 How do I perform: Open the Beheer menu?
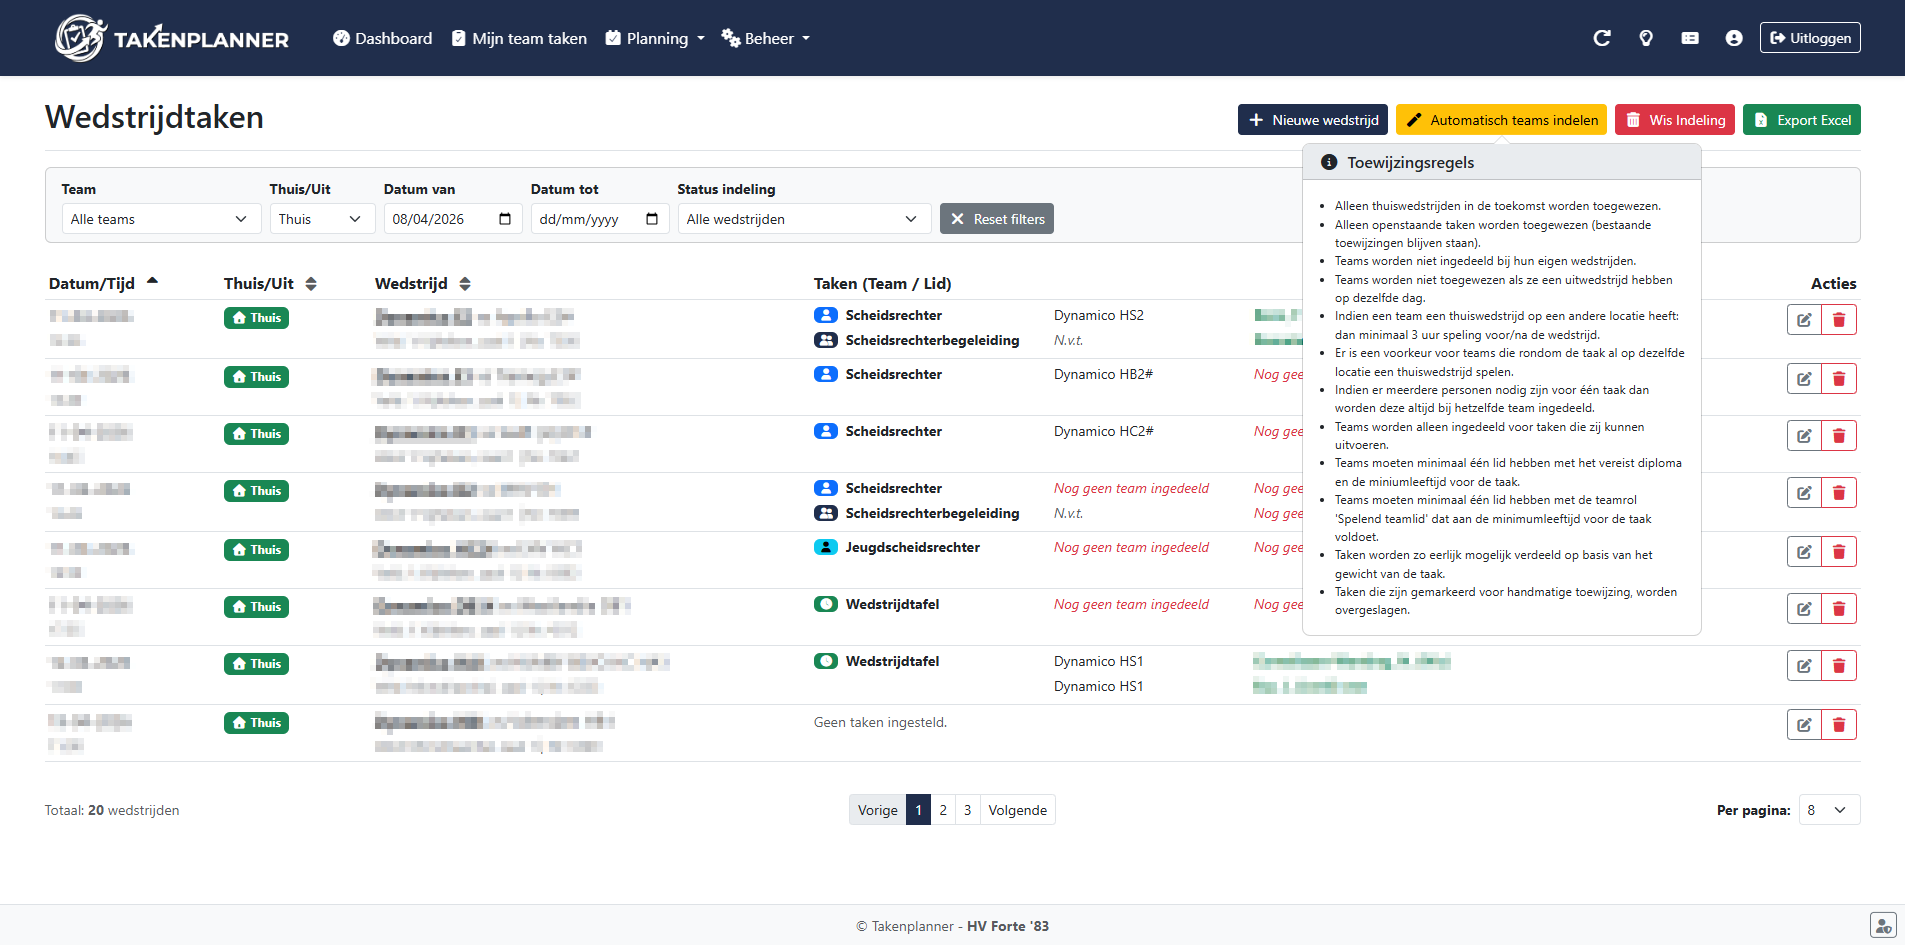click(766, 38)
